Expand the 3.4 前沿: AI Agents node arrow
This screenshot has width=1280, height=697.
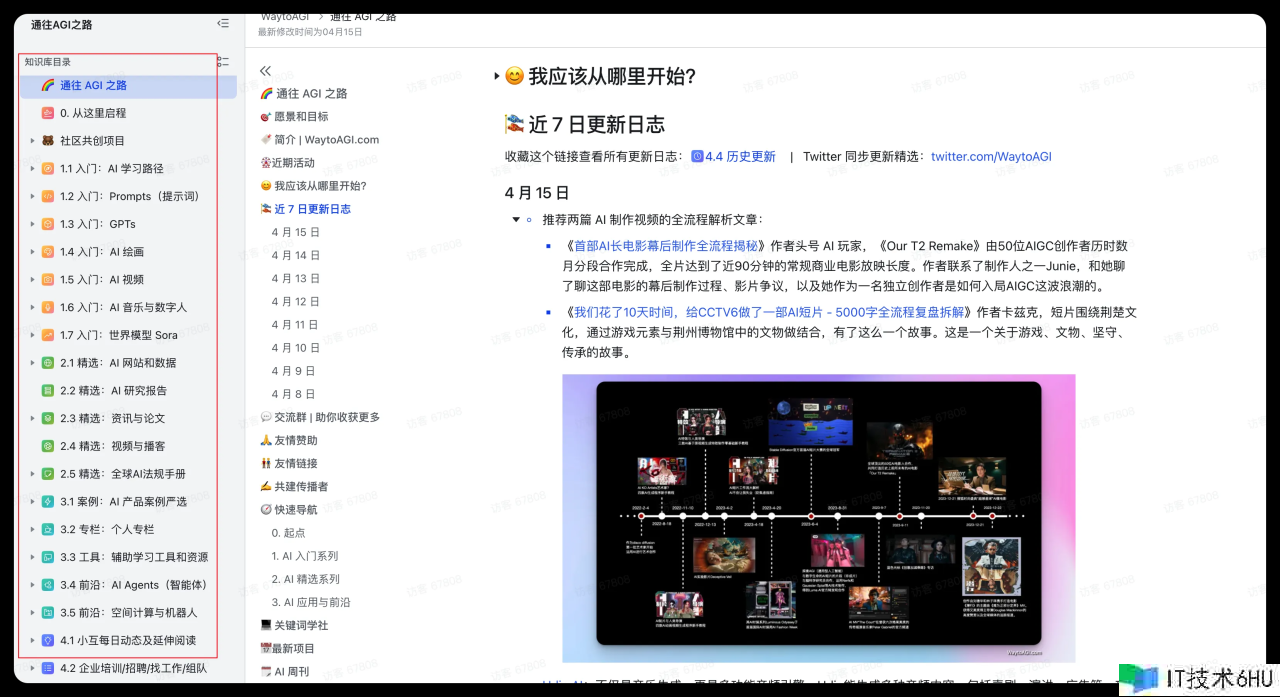pos(32,585)
